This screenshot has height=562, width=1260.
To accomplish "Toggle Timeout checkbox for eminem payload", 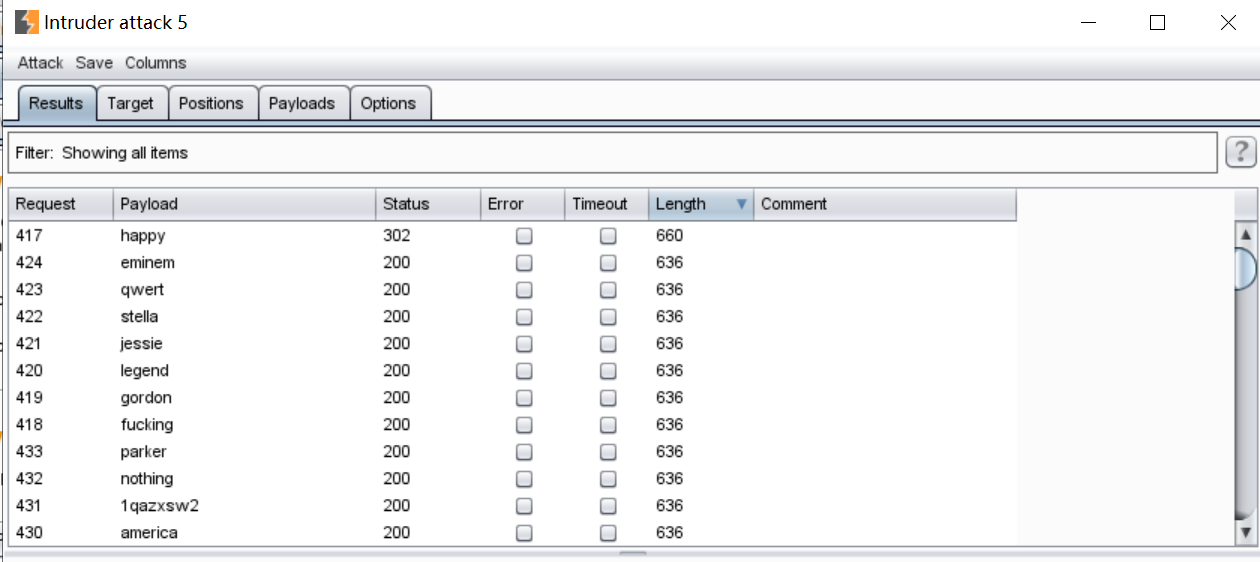I will point(608,263).
